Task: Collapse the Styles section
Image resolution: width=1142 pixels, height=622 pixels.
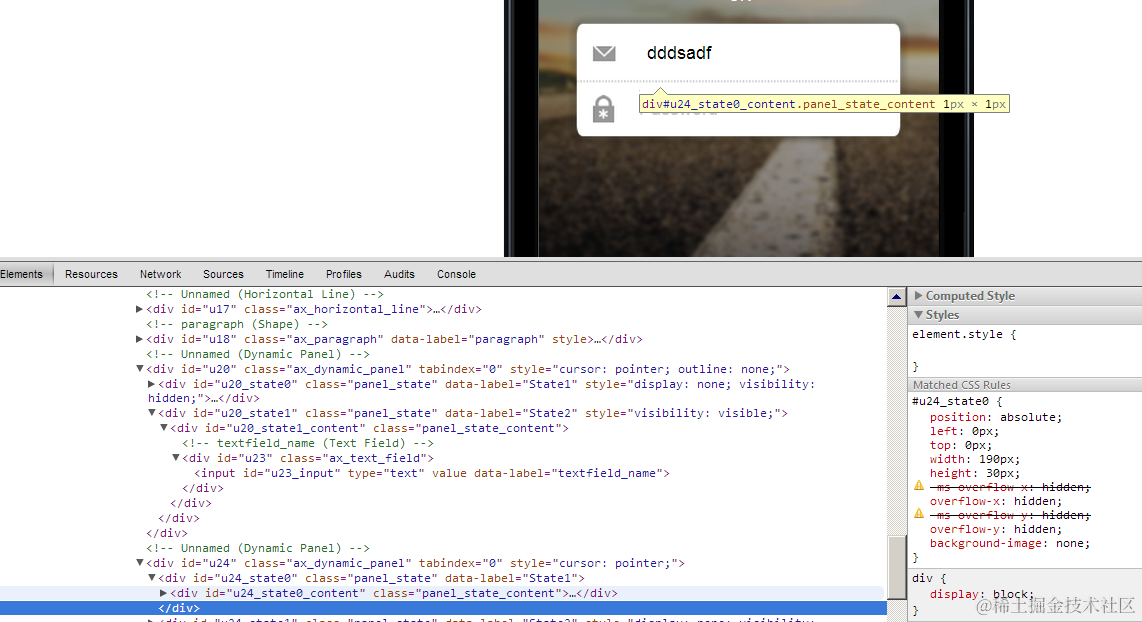Action: pyautogui.click(x=918, y=315)
